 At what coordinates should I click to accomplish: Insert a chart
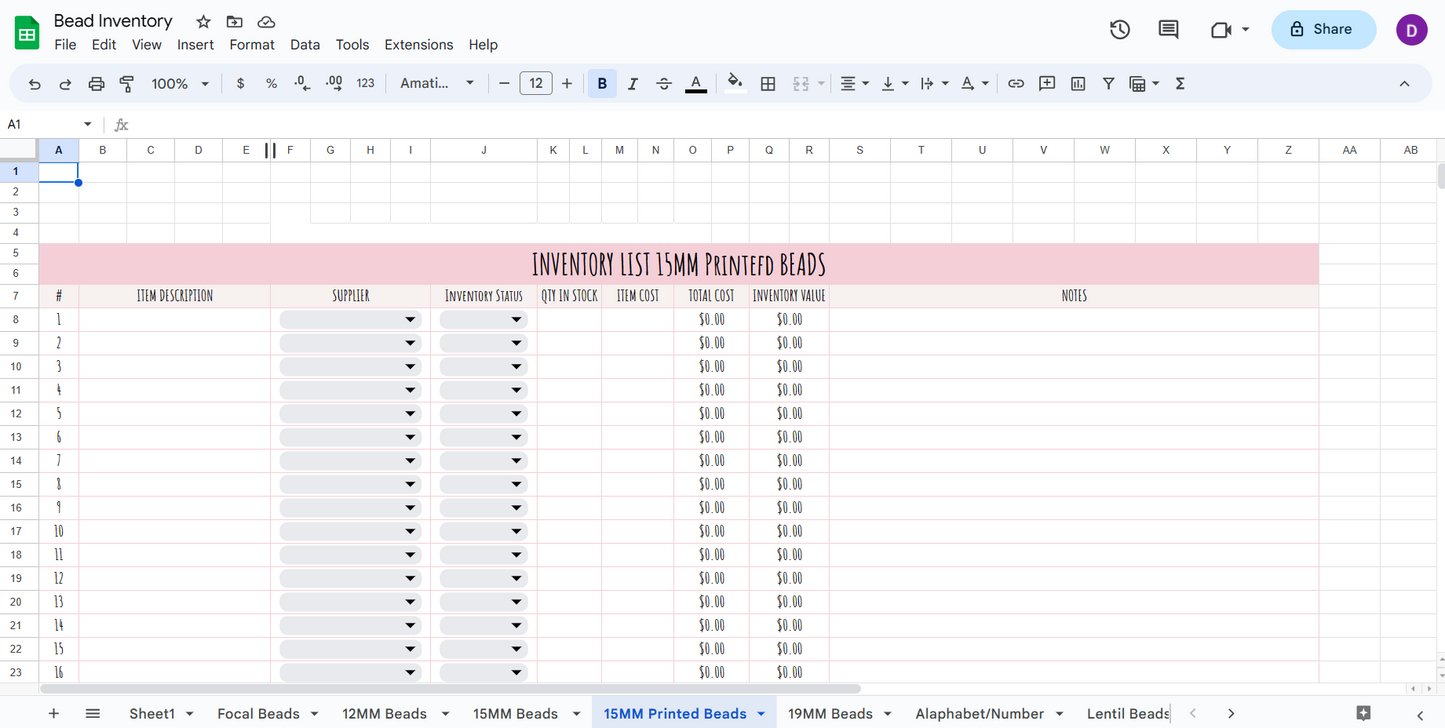click(x=1078, y=84)
